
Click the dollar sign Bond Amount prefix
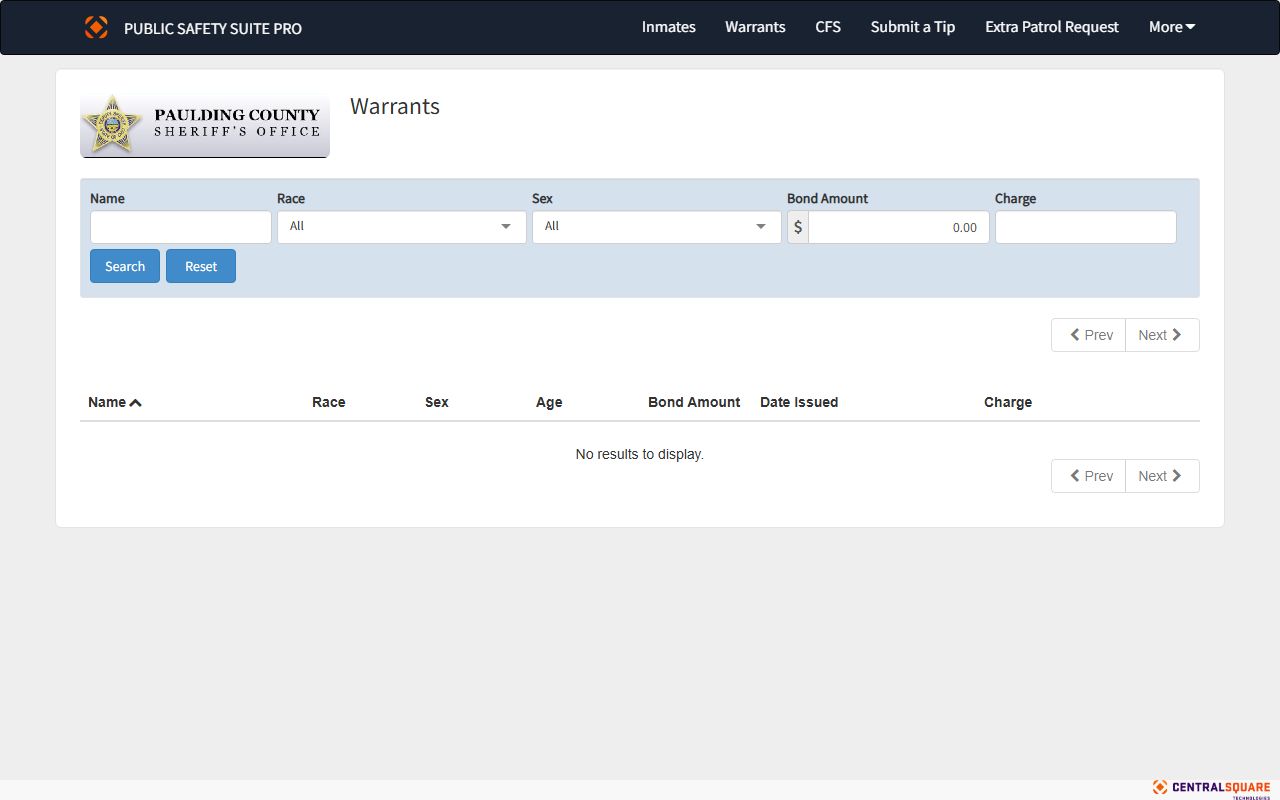click(x=798, y=227)
